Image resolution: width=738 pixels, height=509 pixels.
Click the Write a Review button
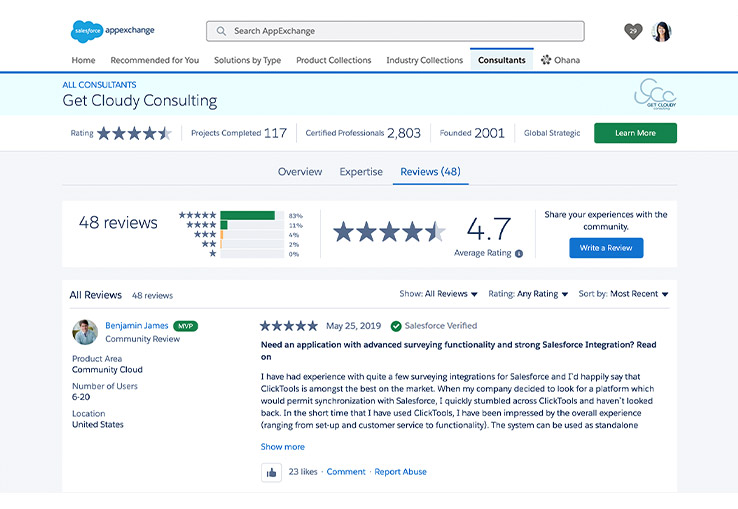pos(606,248)
